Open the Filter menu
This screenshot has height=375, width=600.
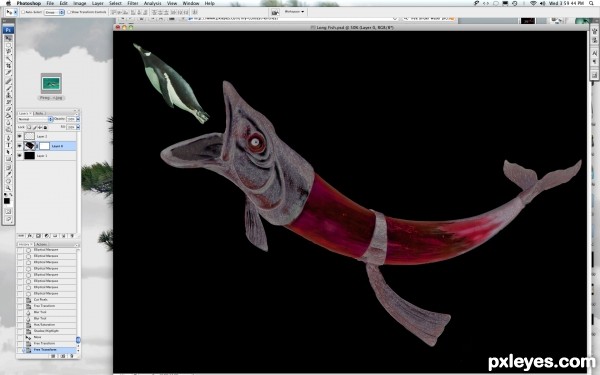coord(133,3)
